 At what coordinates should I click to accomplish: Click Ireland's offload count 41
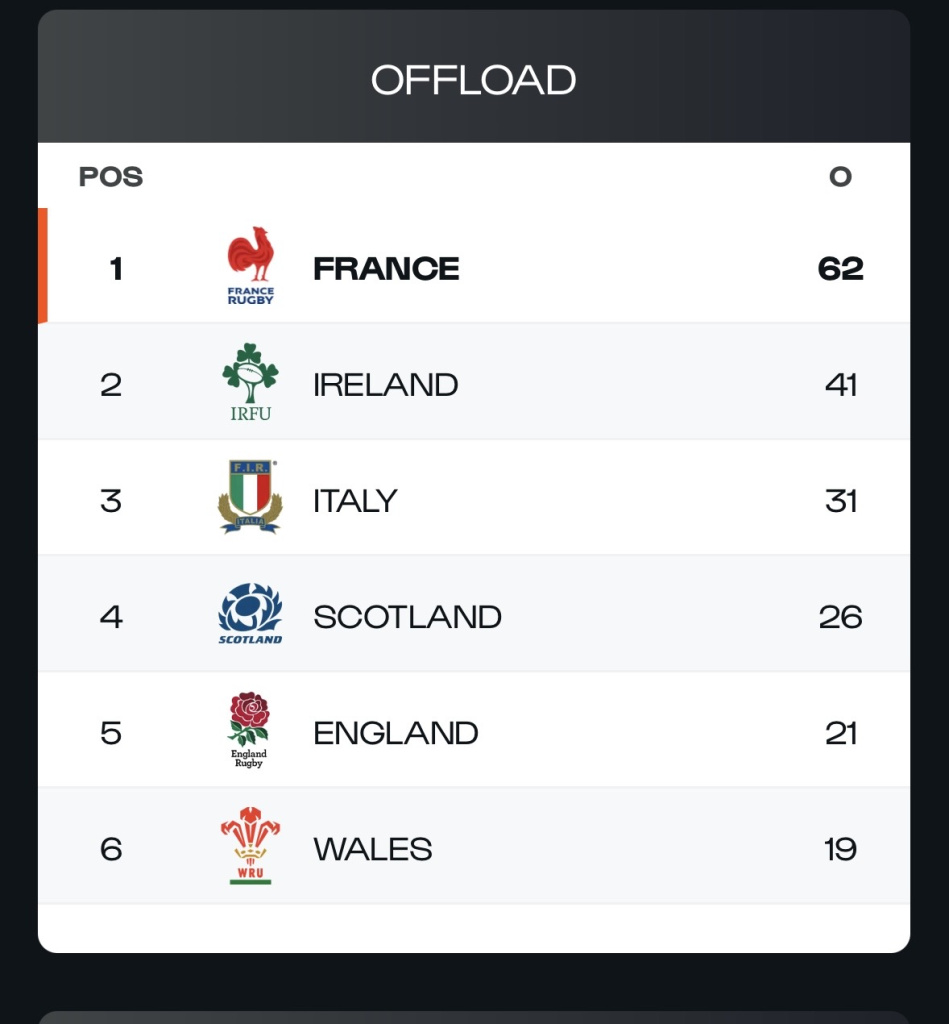point(840,384)
